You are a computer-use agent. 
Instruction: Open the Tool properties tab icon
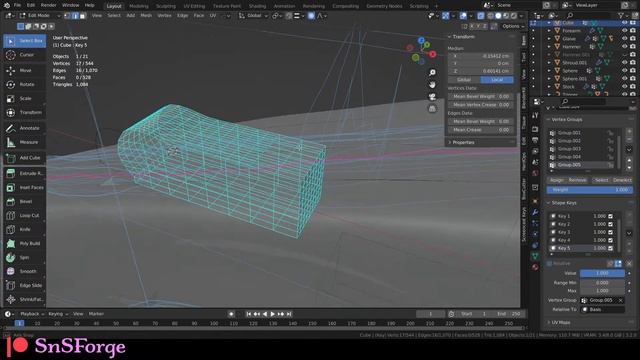(x=535, y=116)
